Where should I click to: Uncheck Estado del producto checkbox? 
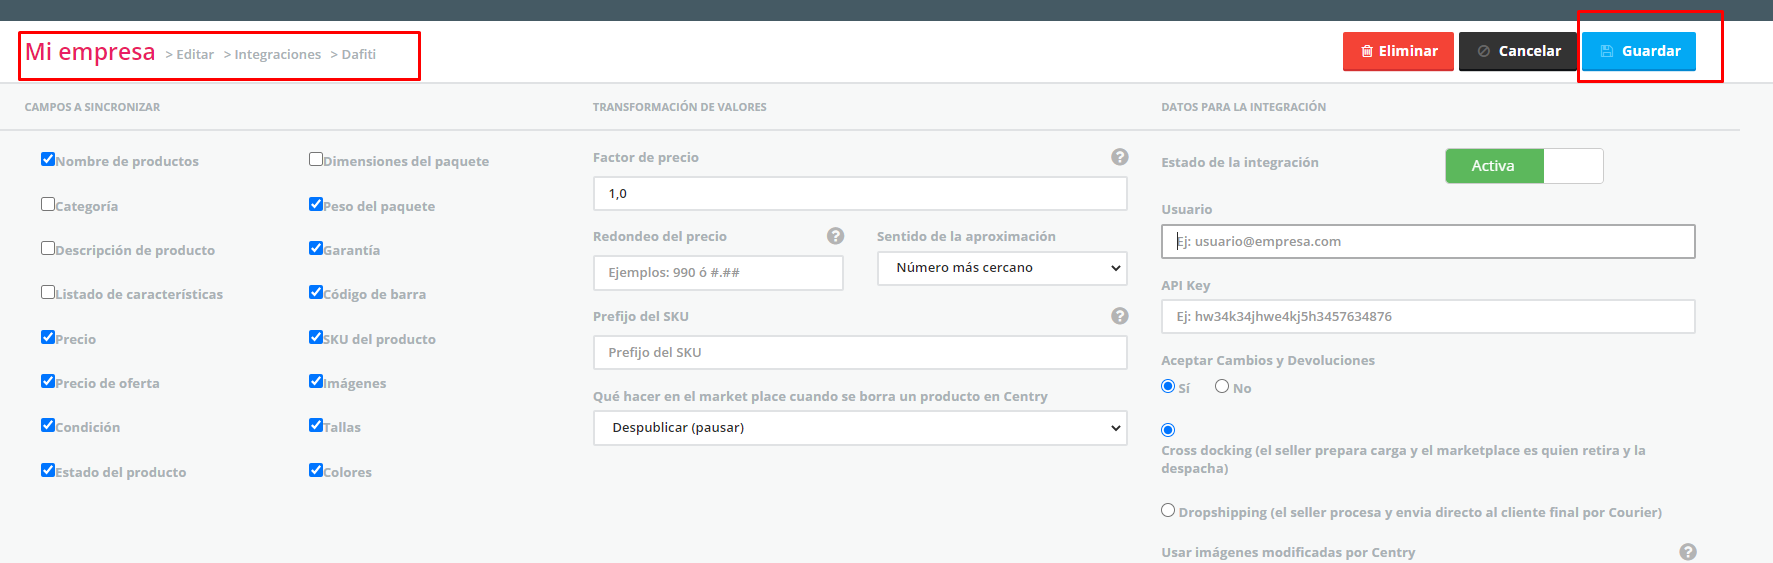[x=48, y=470]
